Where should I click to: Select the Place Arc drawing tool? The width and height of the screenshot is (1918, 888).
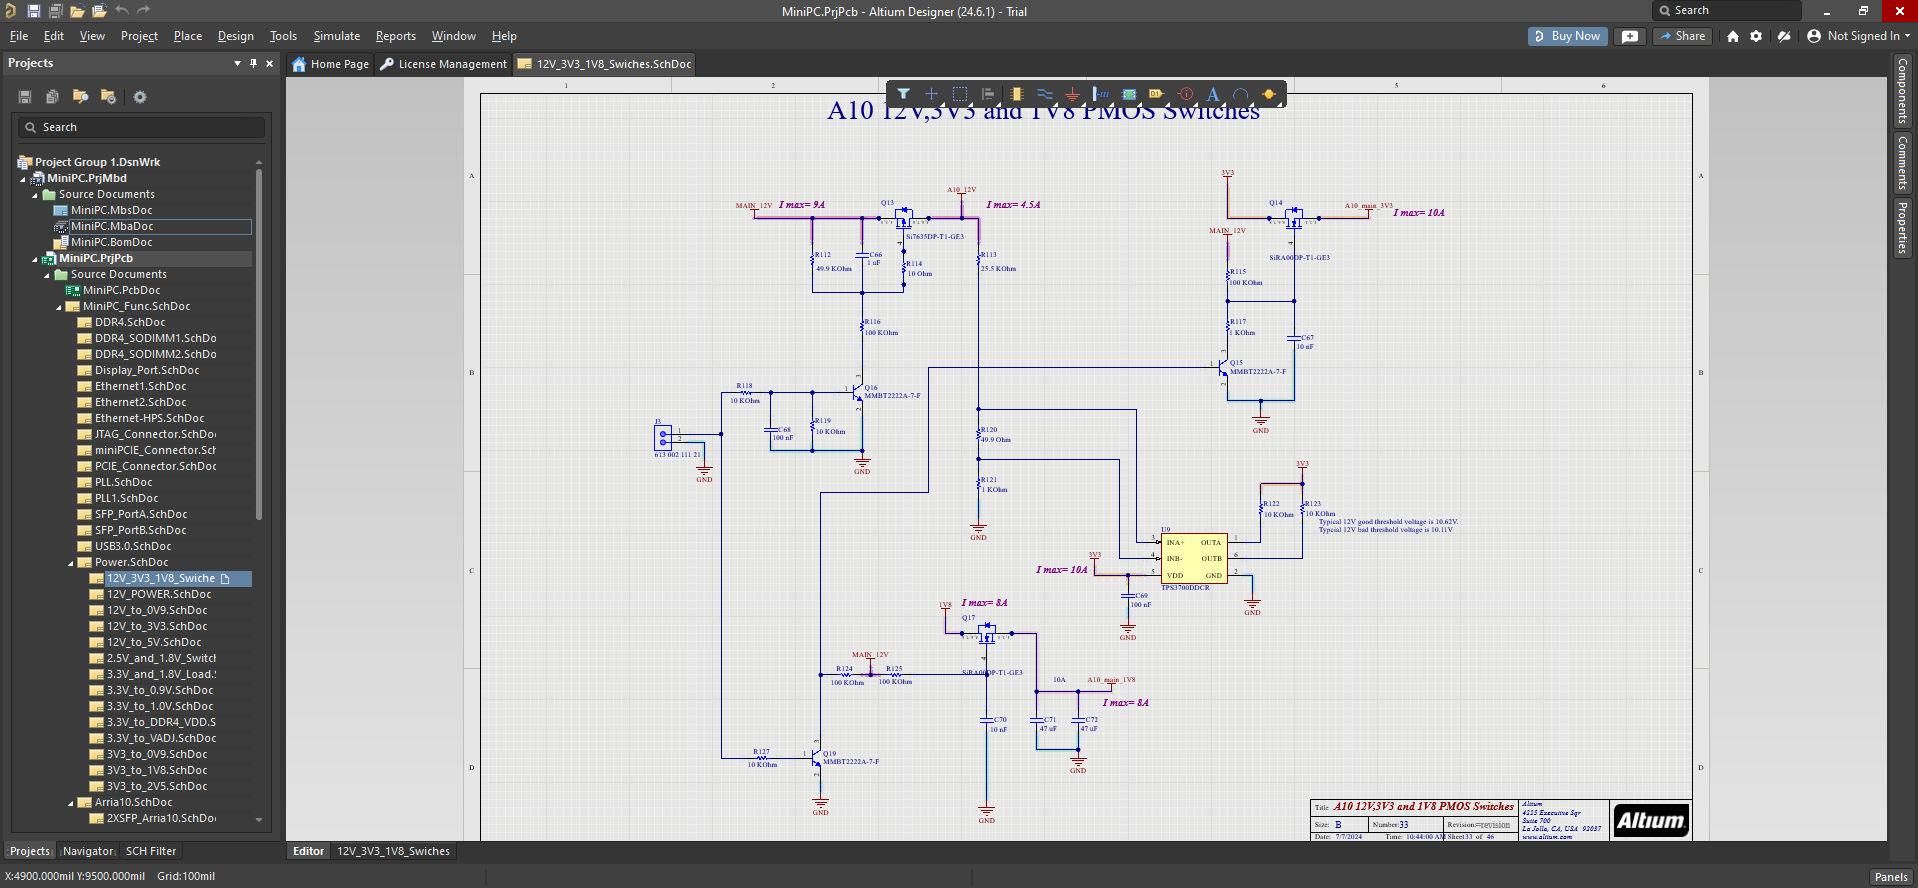1241,94
